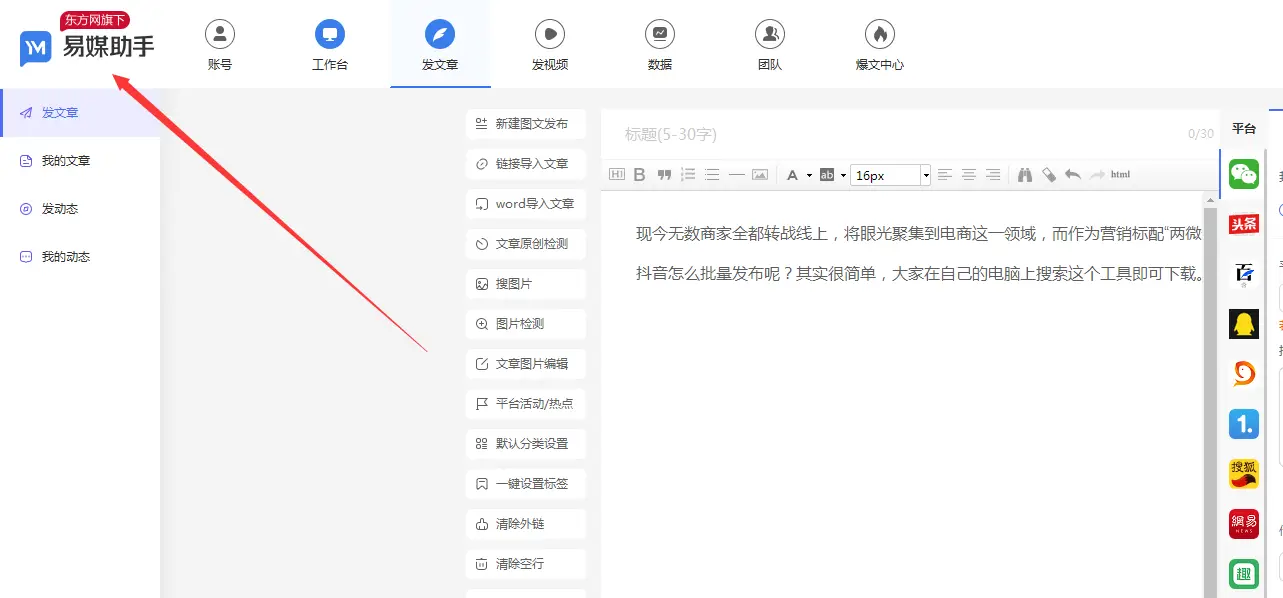
Task: Apply font color with the A icon
Action: tap(793, 175)
